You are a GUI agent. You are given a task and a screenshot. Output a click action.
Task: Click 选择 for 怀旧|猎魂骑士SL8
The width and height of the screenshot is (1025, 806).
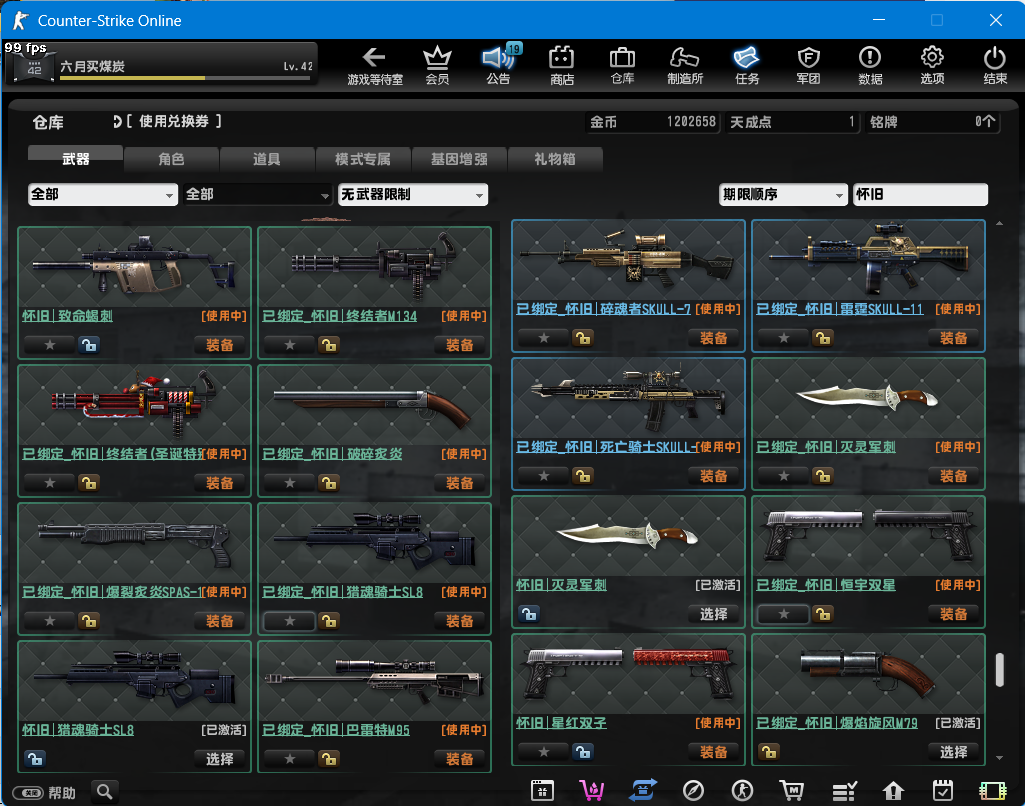[220, 759]
